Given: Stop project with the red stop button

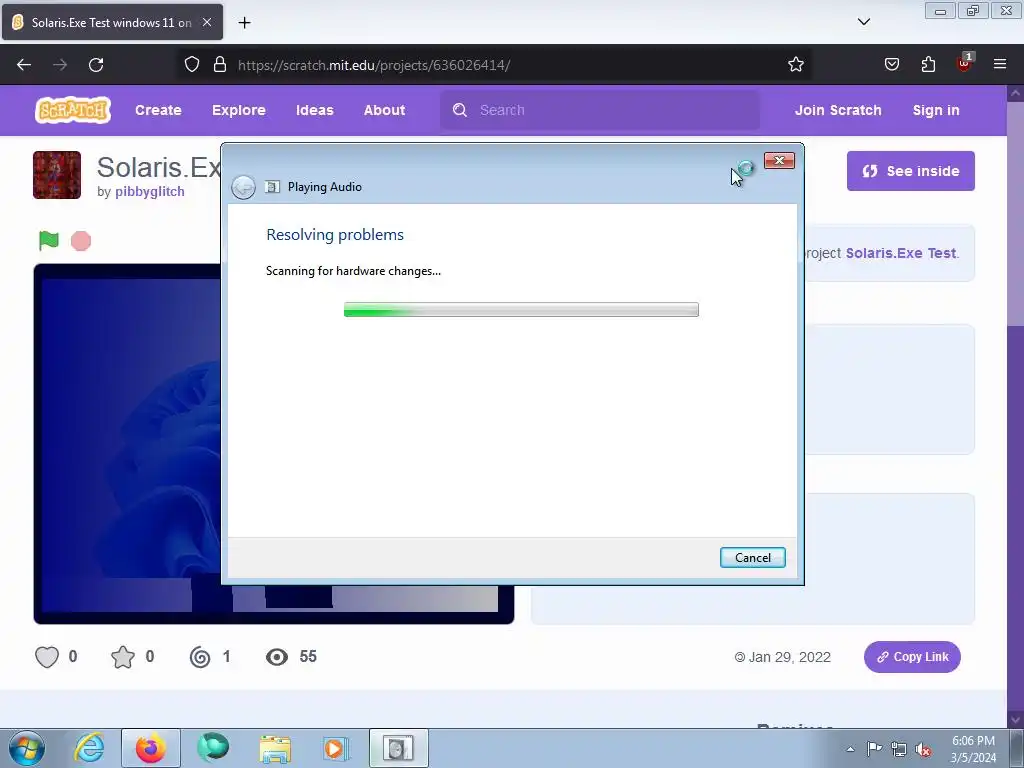Looking at the screenshot, I should click(81, 241).
